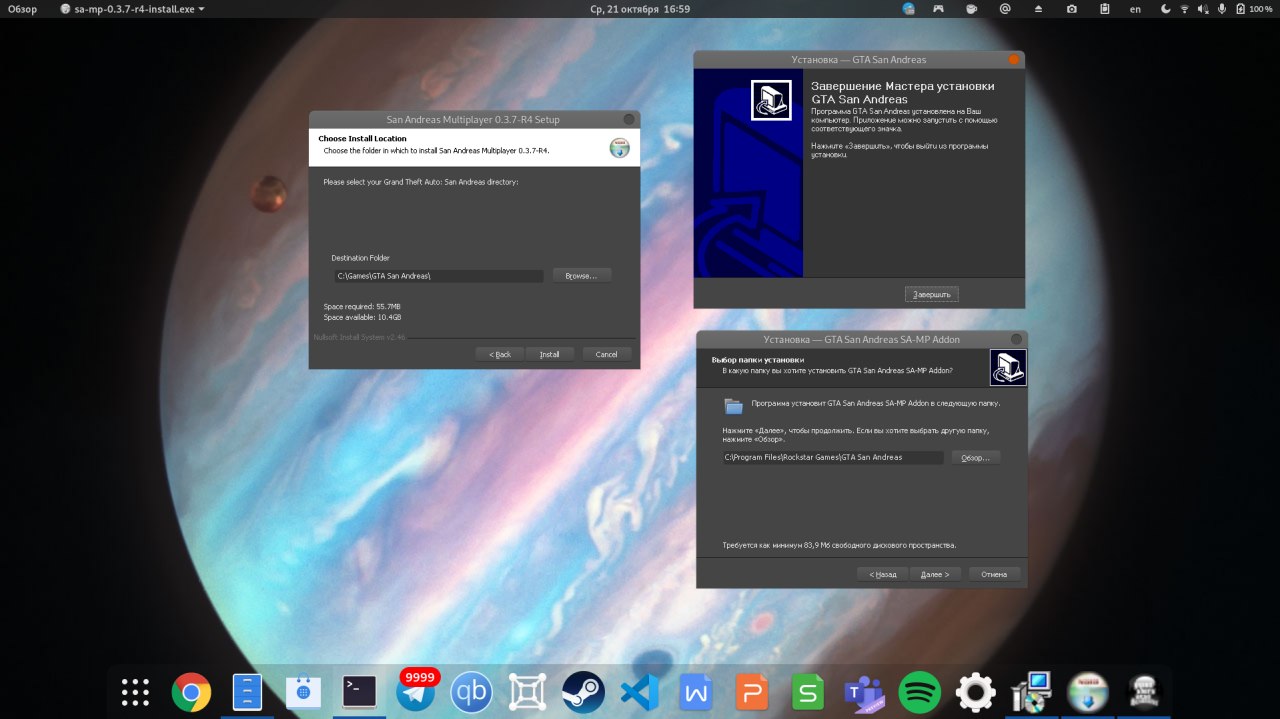Launch WPS Spreadsheets from the dock
Image resolution: width=1280 pixels, height=719 pixels.
click(x=807, y=692)
